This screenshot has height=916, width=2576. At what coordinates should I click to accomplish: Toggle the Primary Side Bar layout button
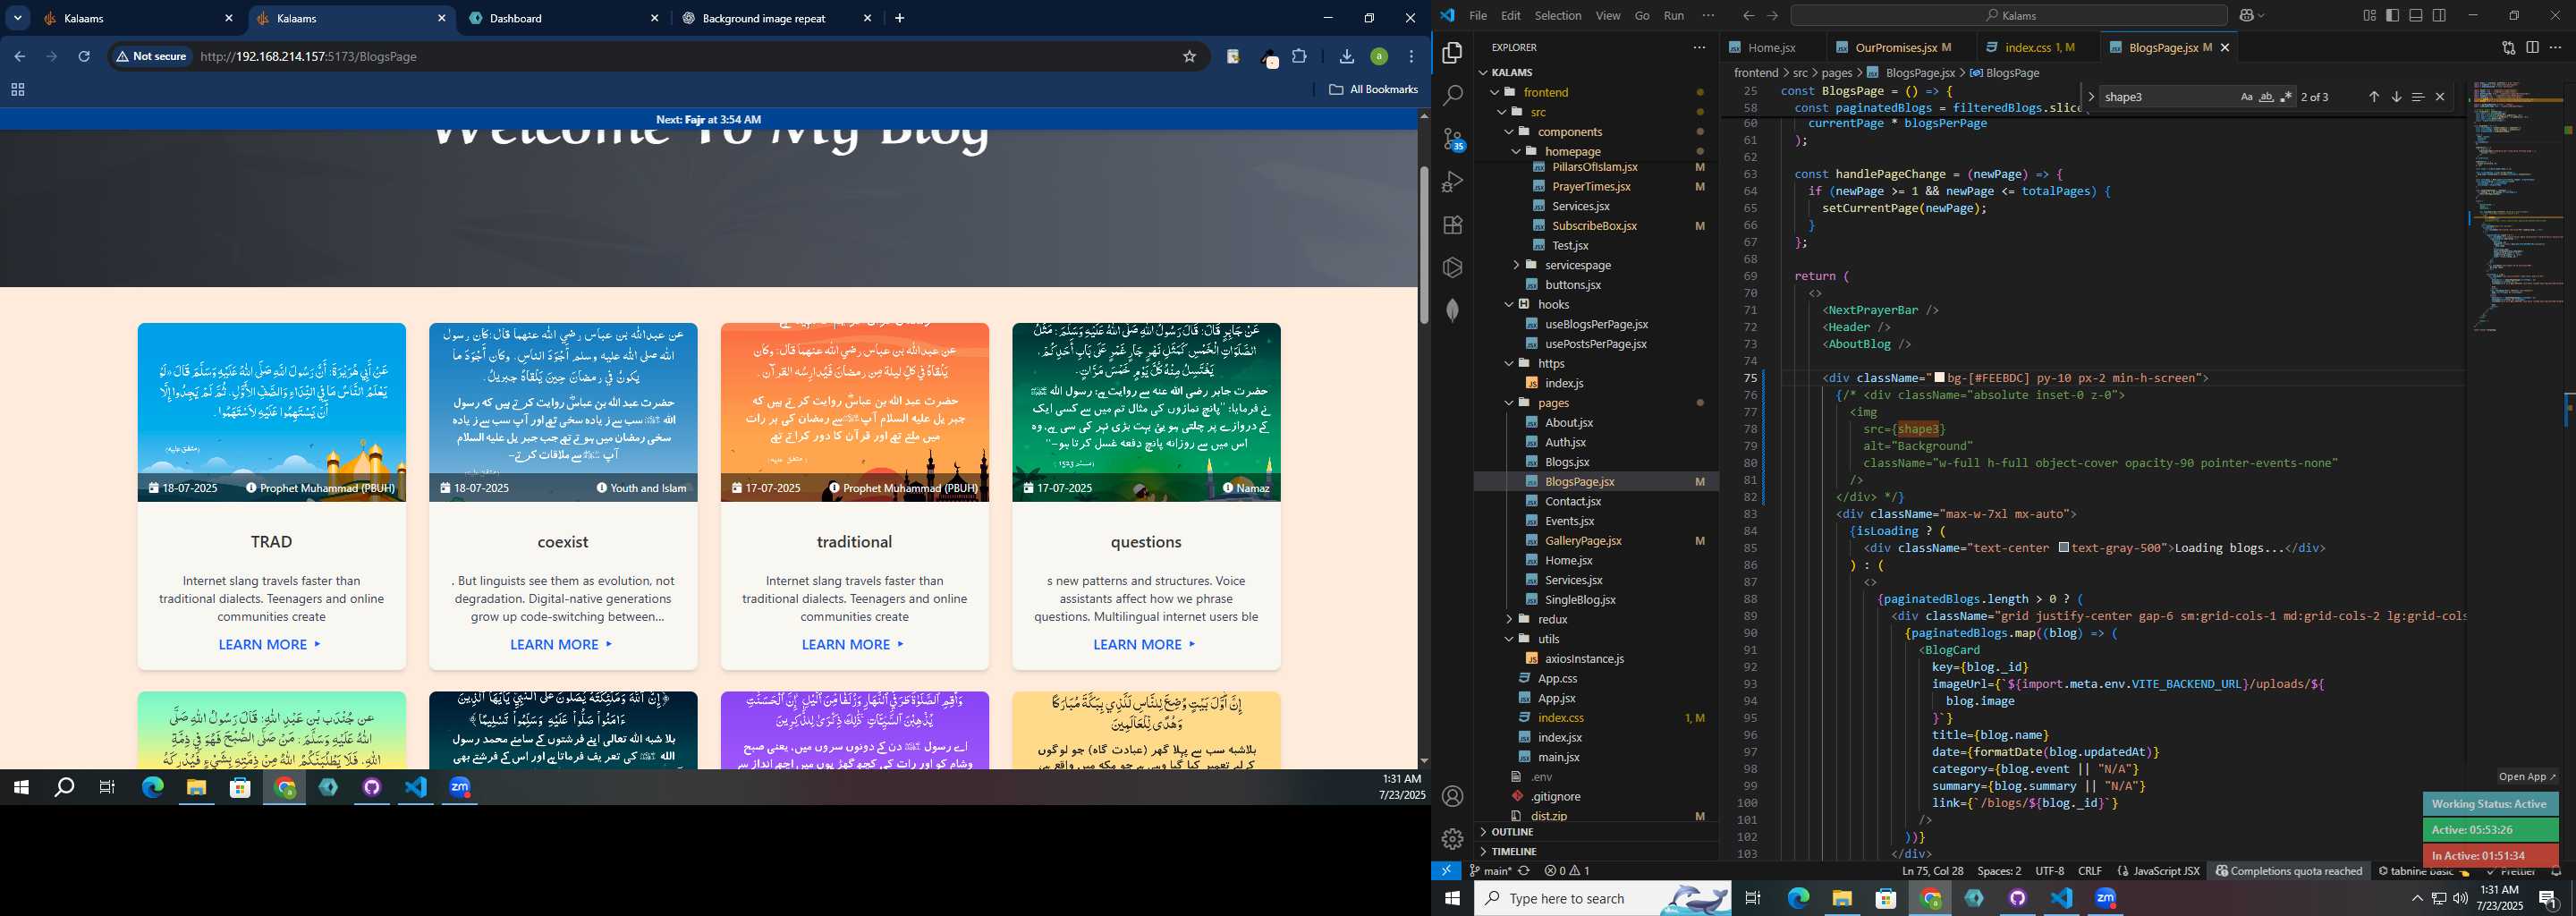coord(2392,15)
